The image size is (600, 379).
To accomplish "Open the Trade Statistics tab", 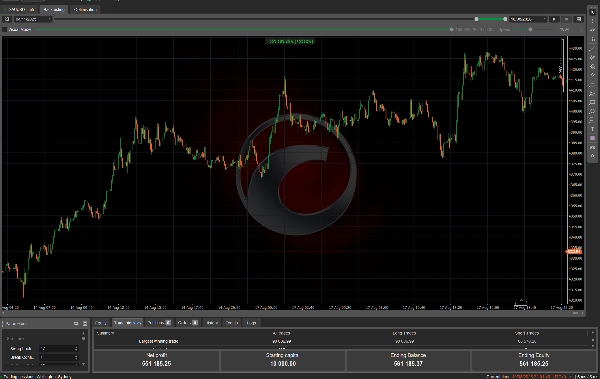I will click(127, 323).
